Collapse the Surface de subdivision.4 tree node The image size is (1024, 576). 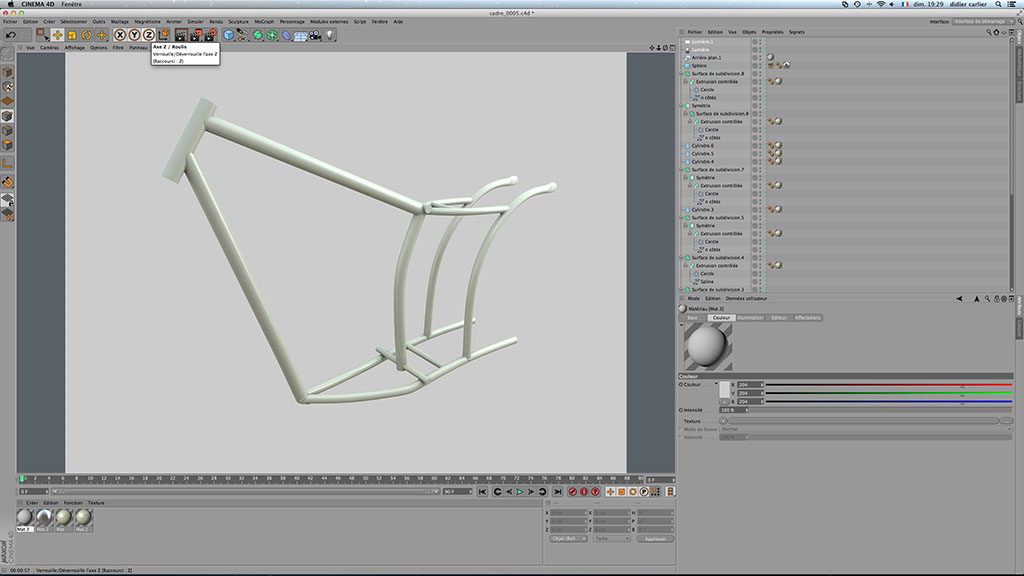[682, 257]
